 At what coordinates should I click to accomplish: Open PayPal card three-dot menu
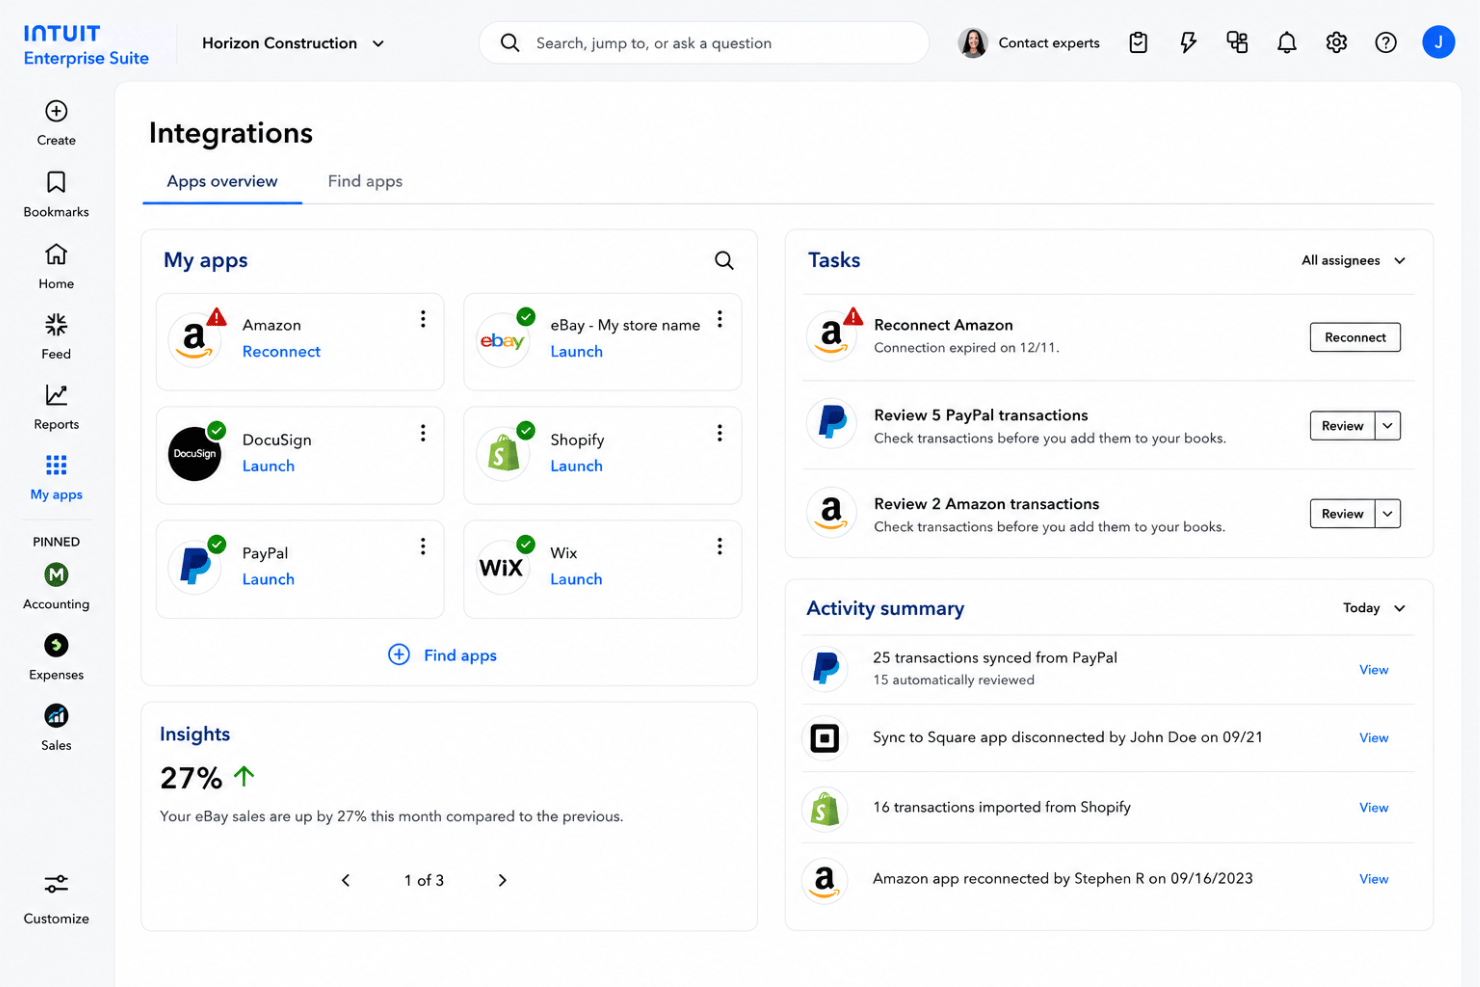[x=423, y=546]
